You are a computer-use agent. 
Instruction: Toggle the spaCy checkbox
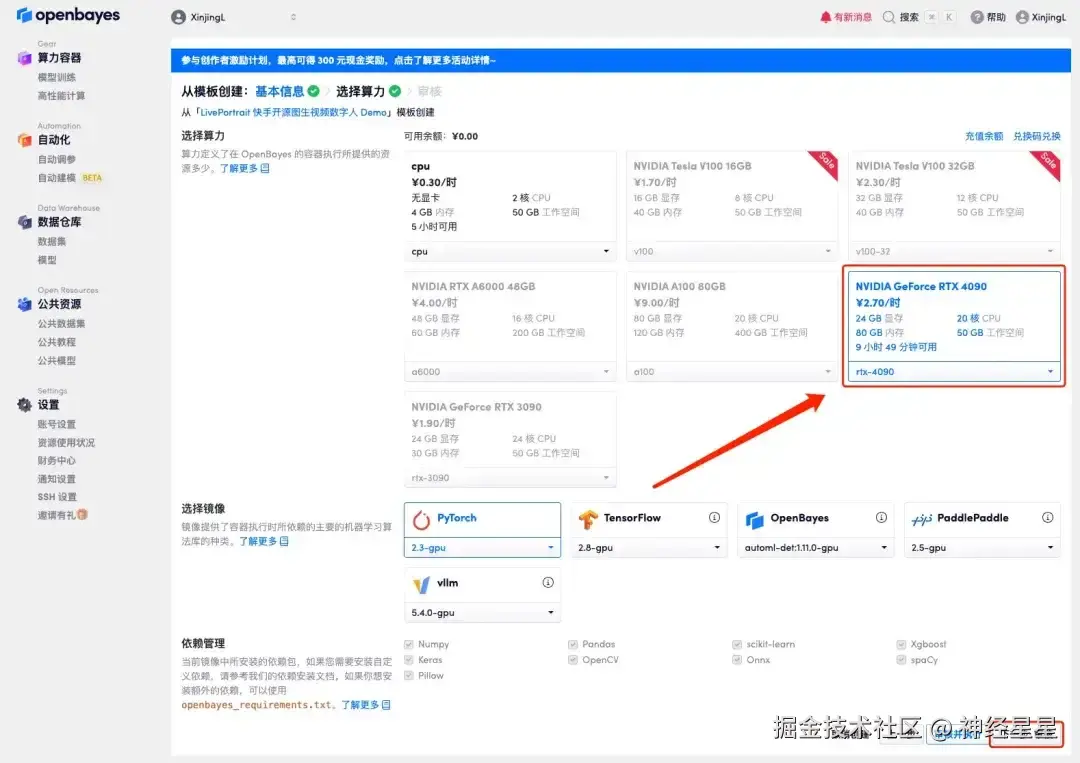click(901, 660)
